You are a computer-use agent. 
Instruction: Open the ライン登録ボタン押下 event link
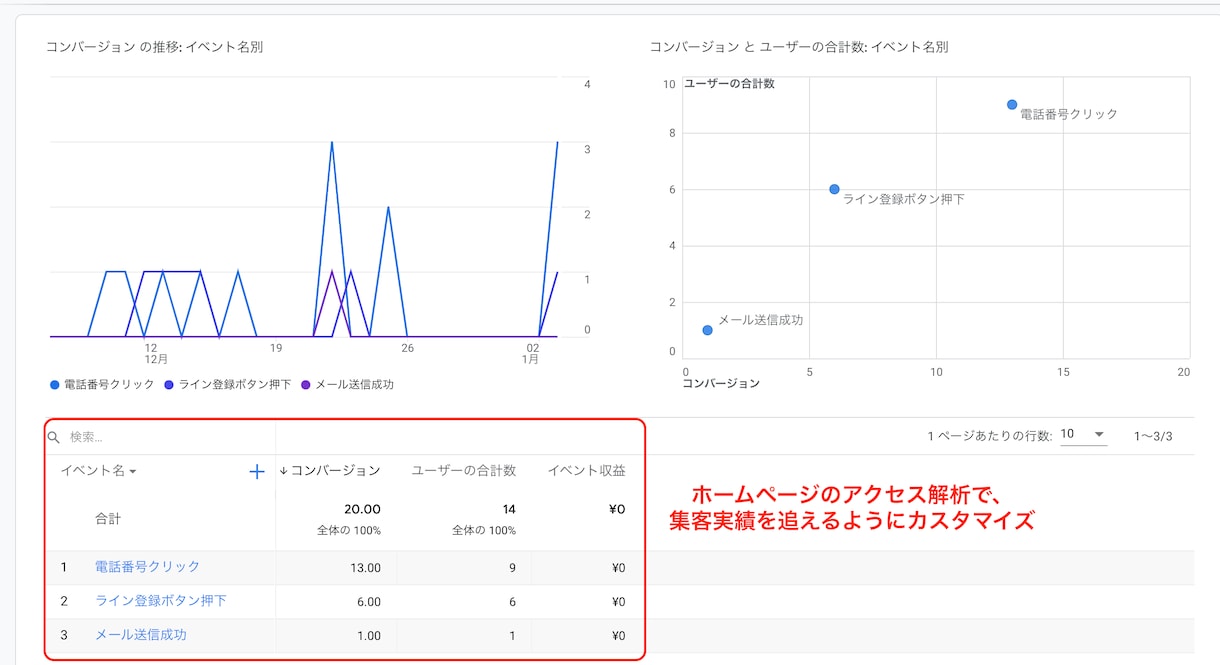(160, 601)
